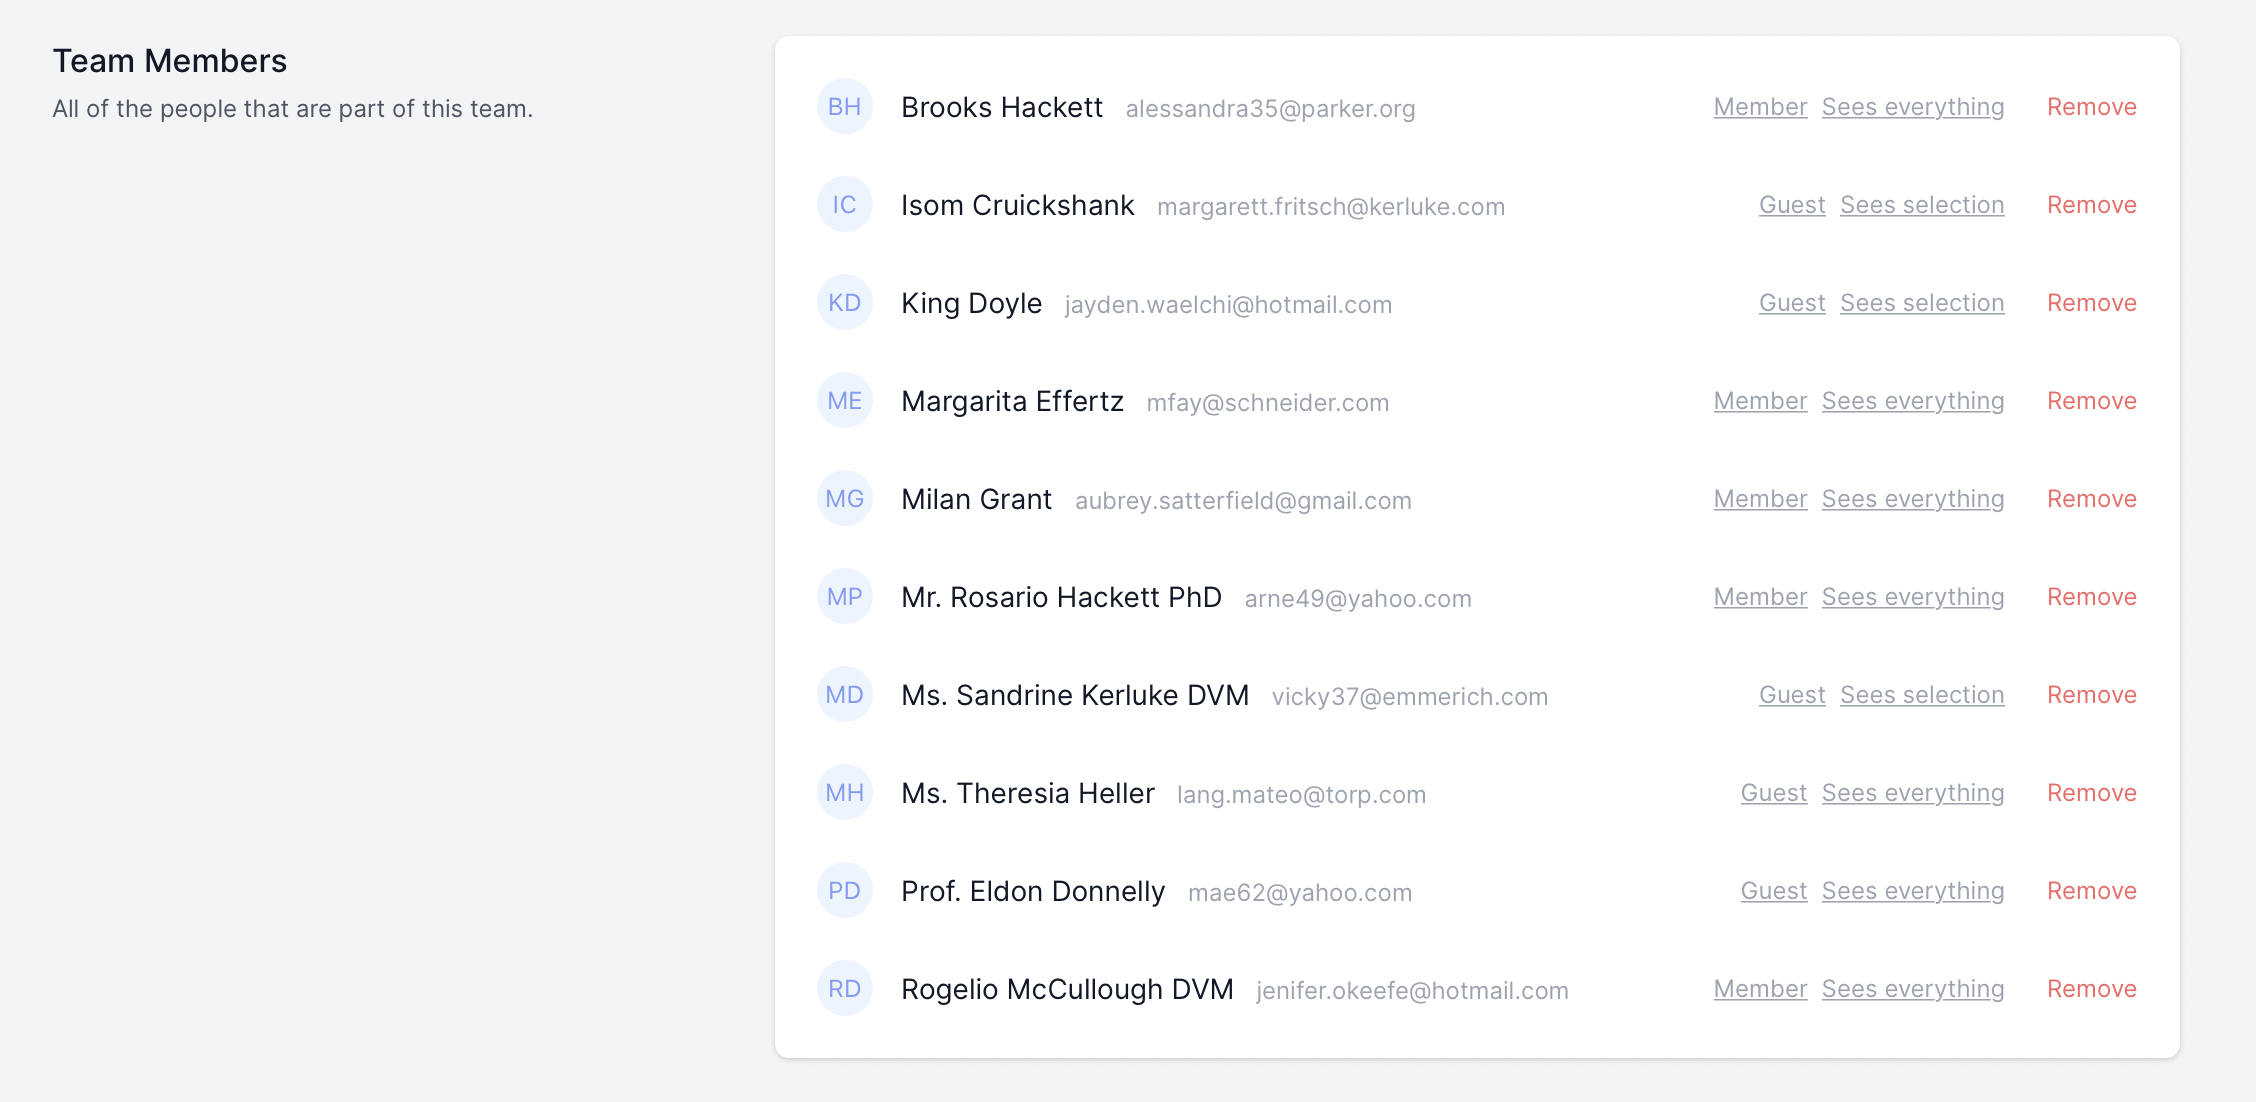The height and width of the screenshot is (1102, 2256).
Task: Select the name King Doyle
Action: coord(972,303)
